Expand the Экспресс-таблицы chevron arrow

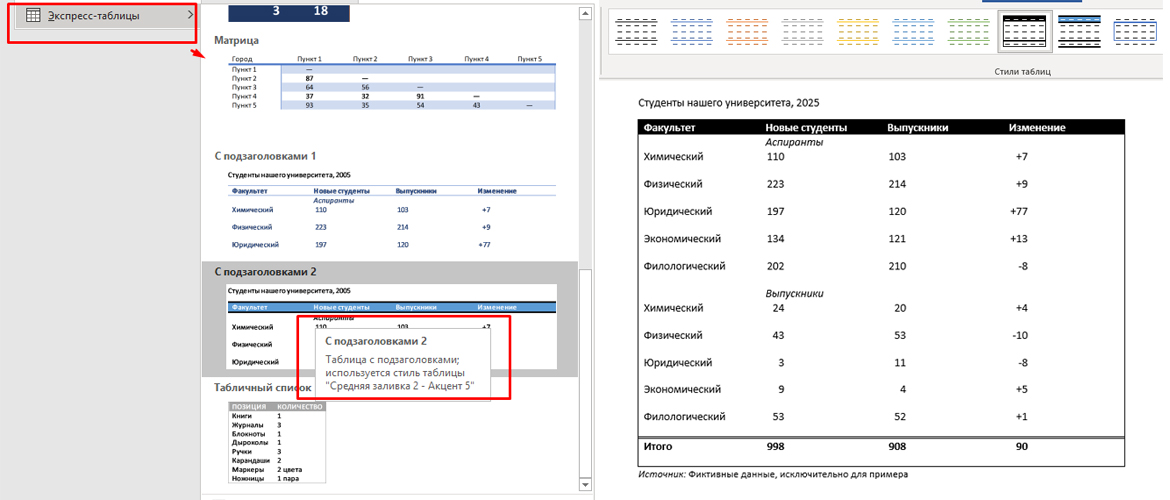(189, 16)
